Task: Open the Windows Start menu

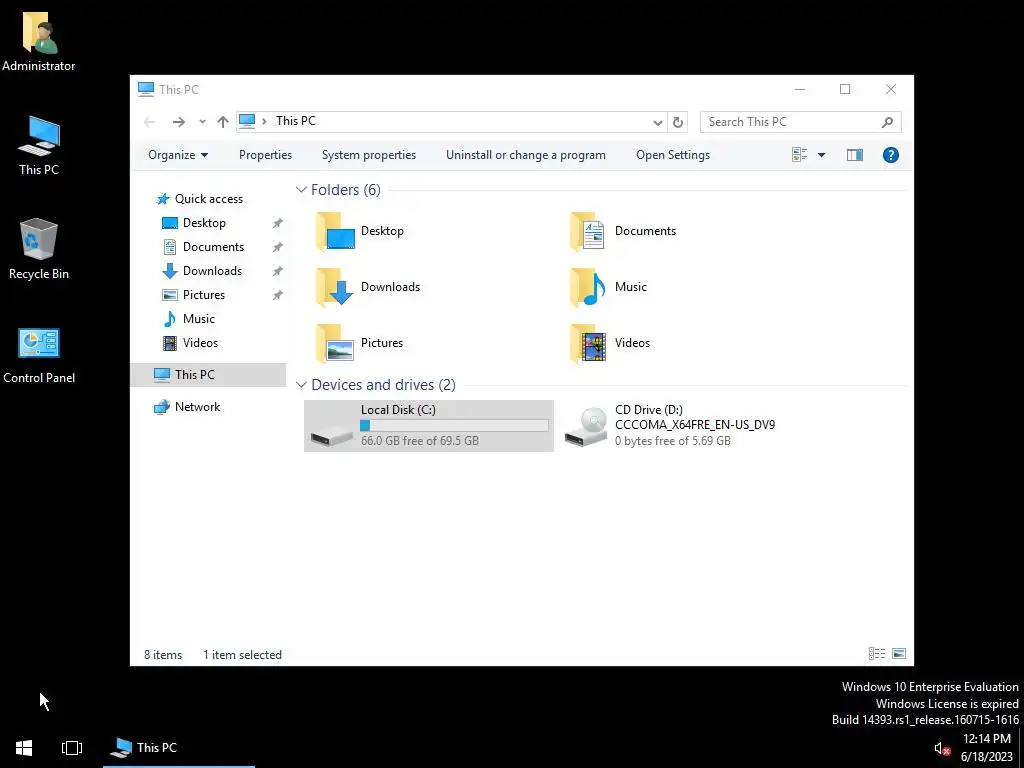Action: pyautogui.click(x=24, y=748)
